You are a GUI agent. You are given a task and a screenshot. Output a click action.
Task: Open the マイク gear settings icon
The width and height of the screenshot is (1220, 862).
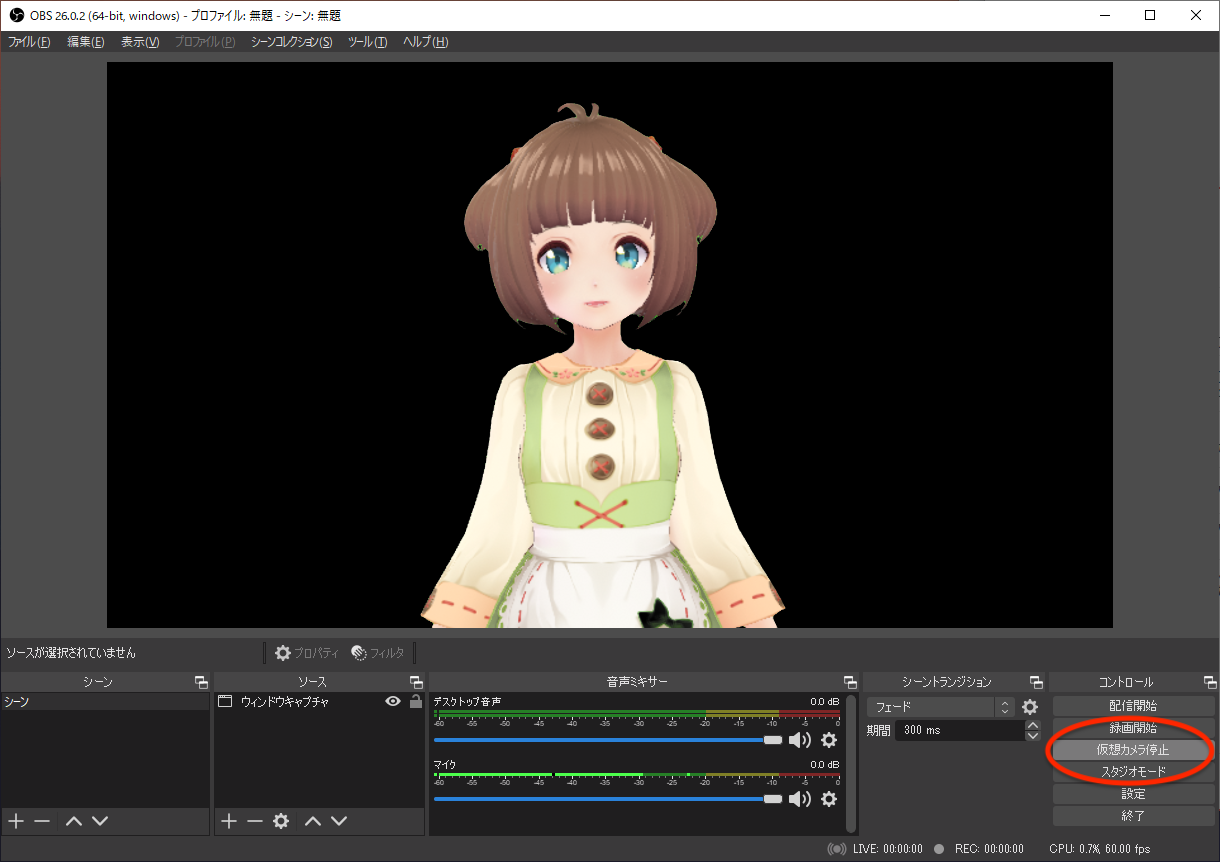tap(829, 799)
